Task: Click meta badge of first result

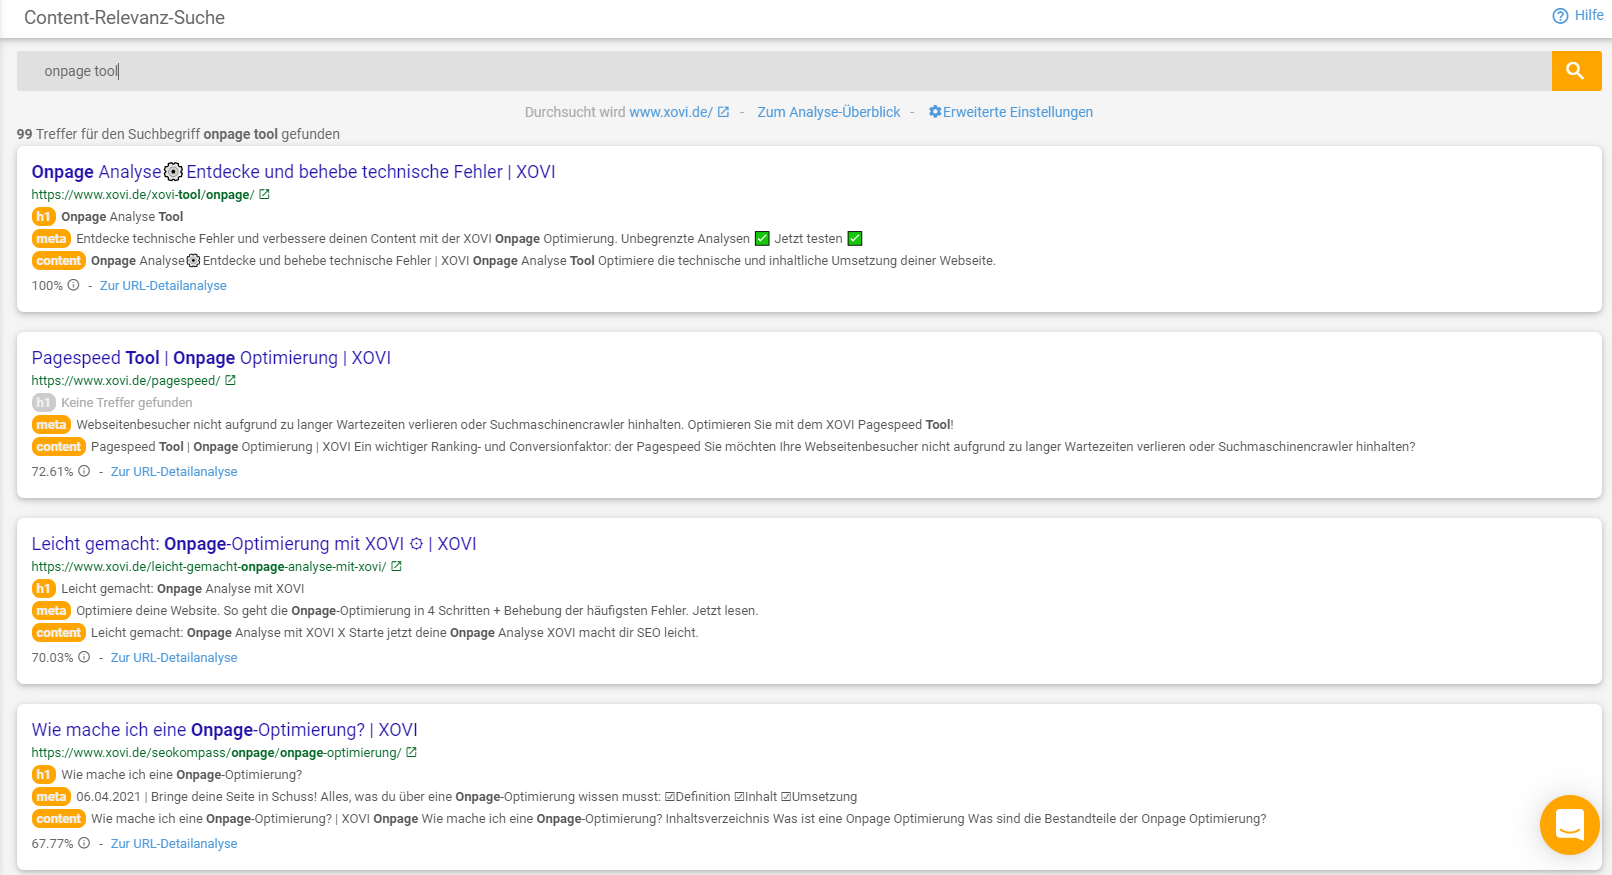Action: click(x=51, y=239)
